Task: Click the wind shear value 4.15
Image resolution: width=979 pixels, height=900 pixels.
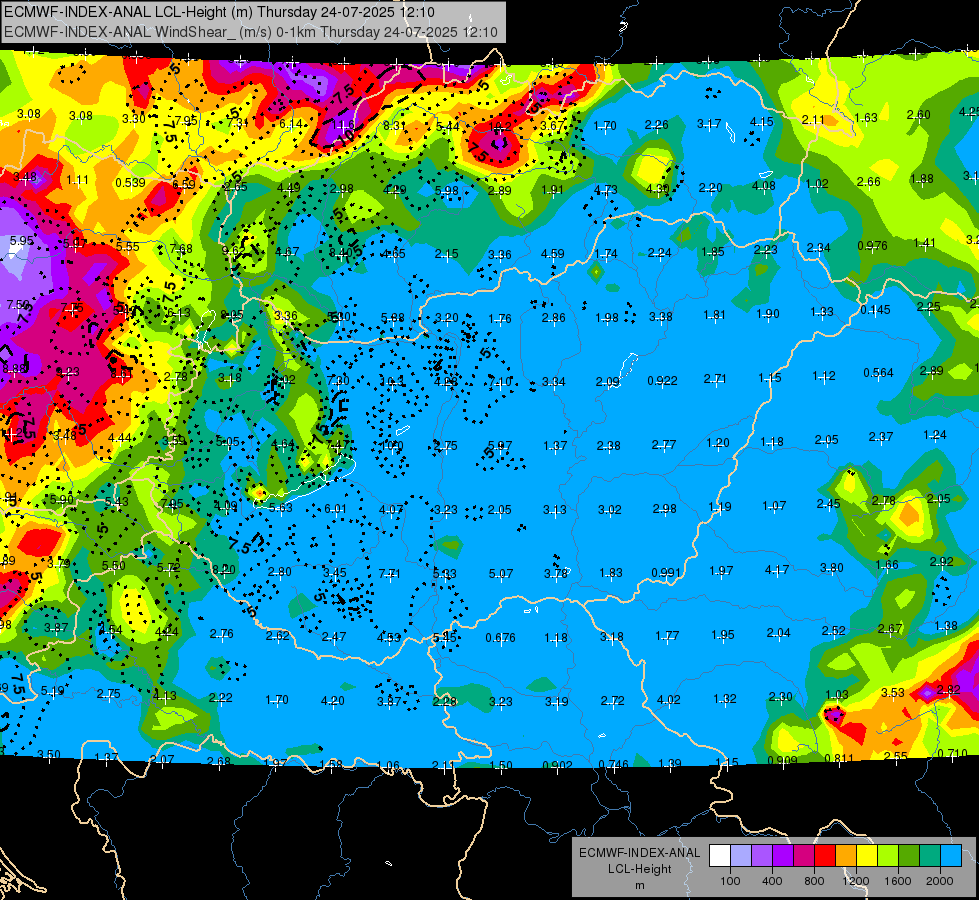Action: tap(762, 122)
